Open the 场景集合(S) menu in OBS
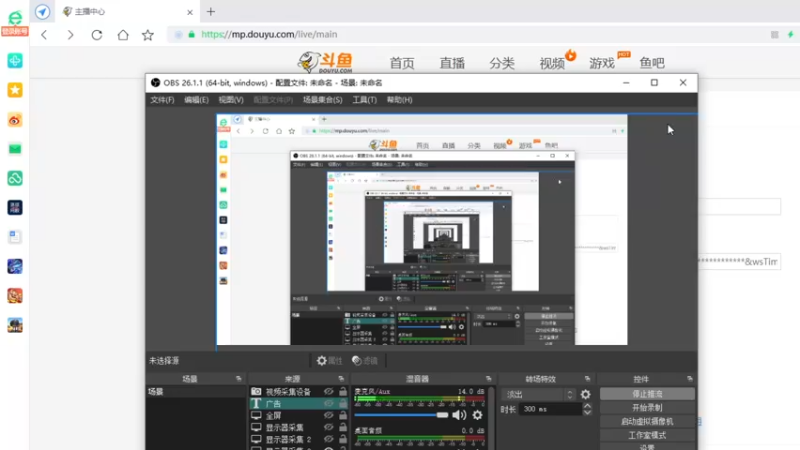Image resolution: width=800 pixels, height=450 pixels. [322, 100]
